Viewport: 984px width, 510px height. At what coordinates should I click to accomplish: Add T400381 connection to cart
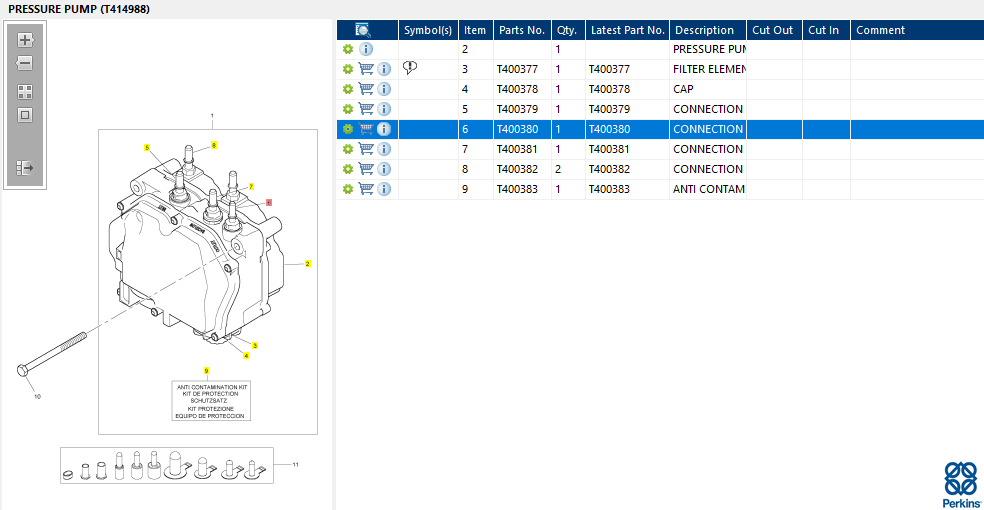click(x=366, y=149)
